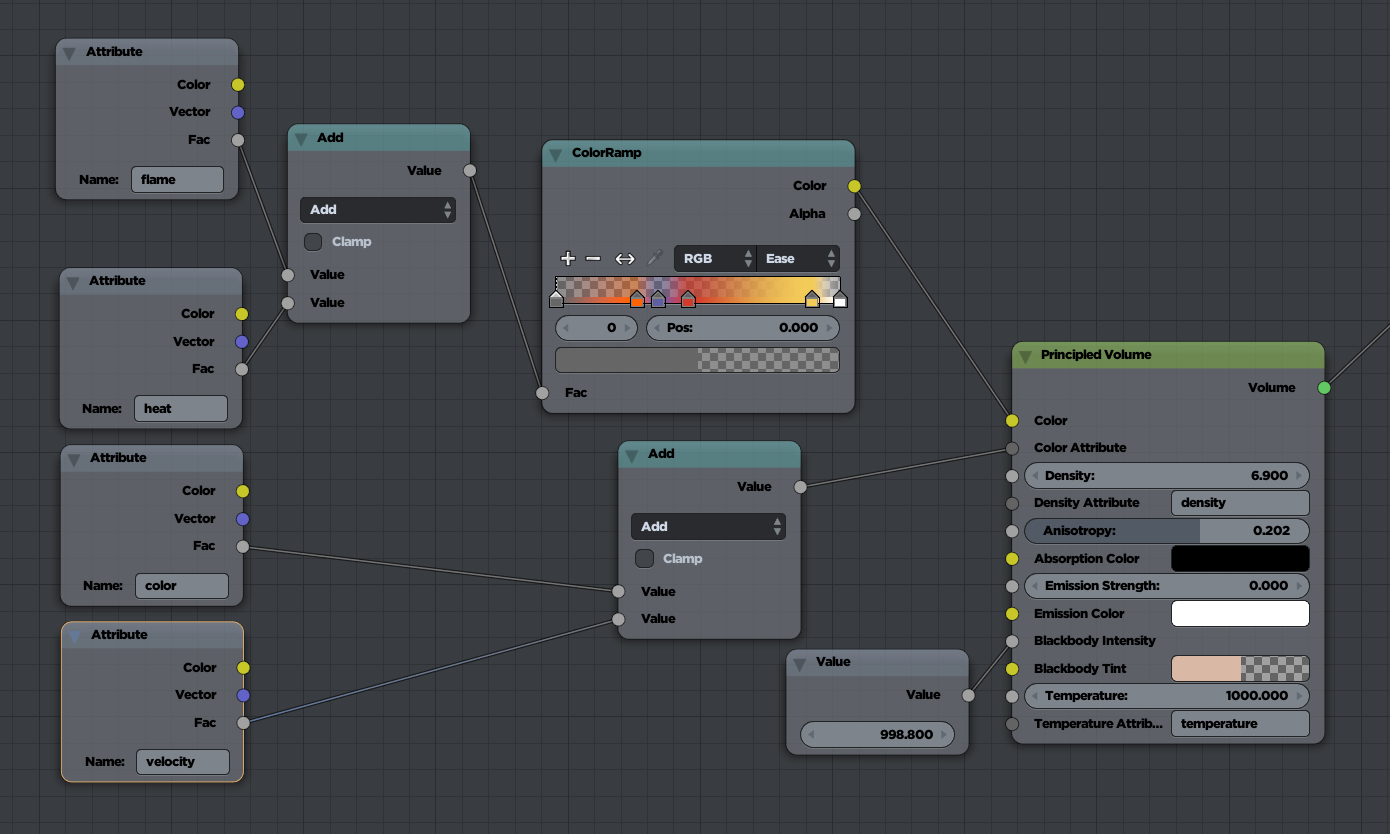
Task: Open operation dropdown on Add node feeding Color Attribute
Action: click(x=708, y=527)
